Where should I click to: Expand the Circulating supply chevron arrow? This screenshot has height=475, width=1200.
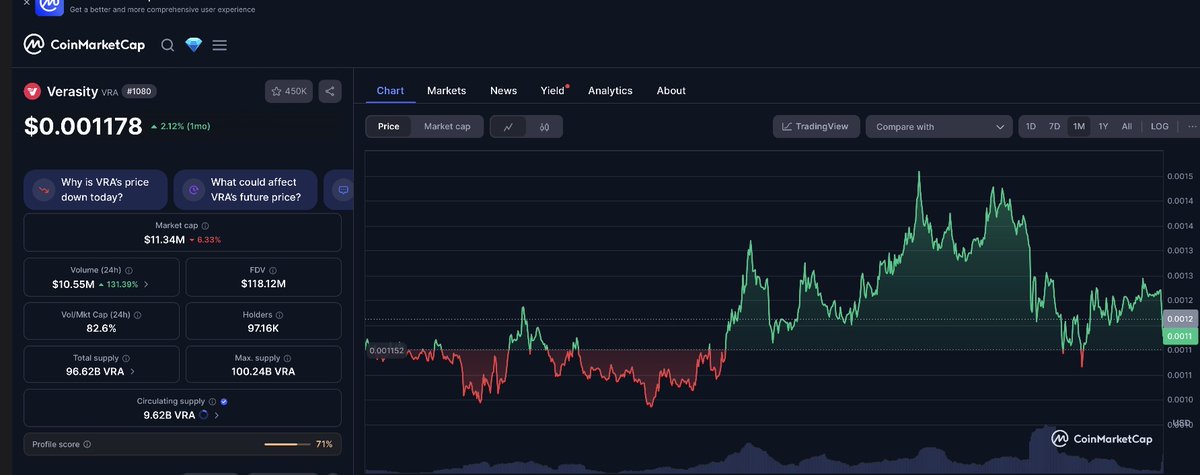point(217,415)
